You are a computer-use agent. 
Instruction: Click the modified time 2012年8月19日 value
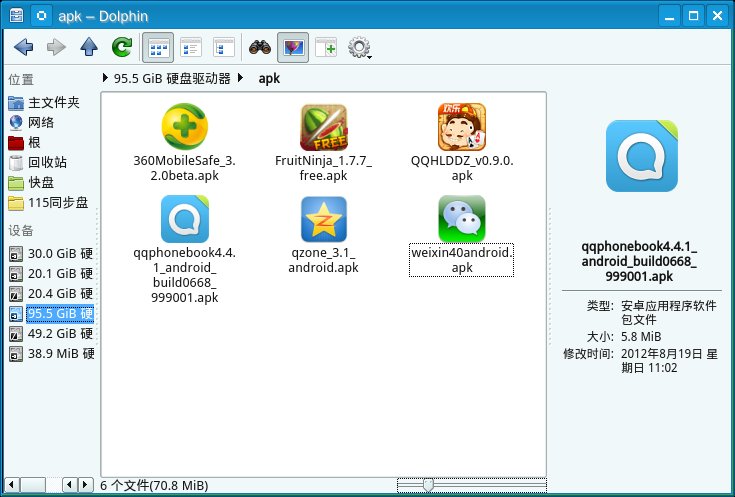pos(669,361)
